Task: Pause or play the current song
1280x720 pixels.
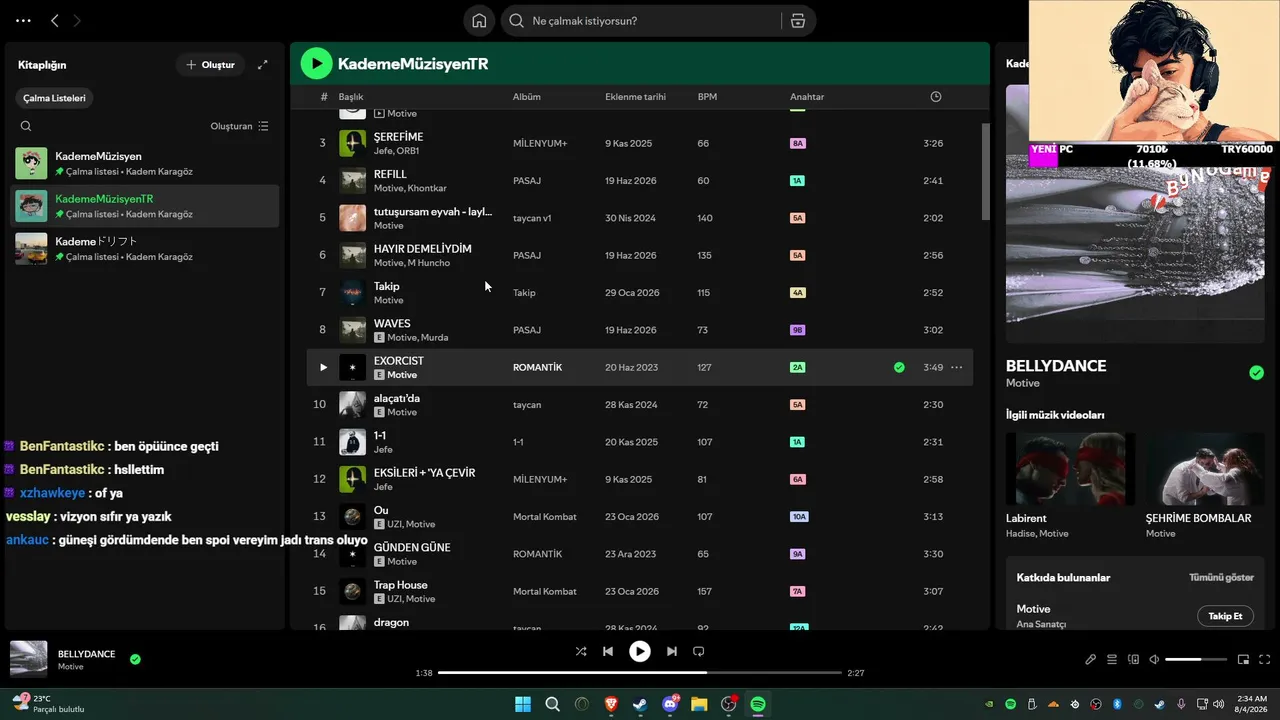Action: (640, 651)
